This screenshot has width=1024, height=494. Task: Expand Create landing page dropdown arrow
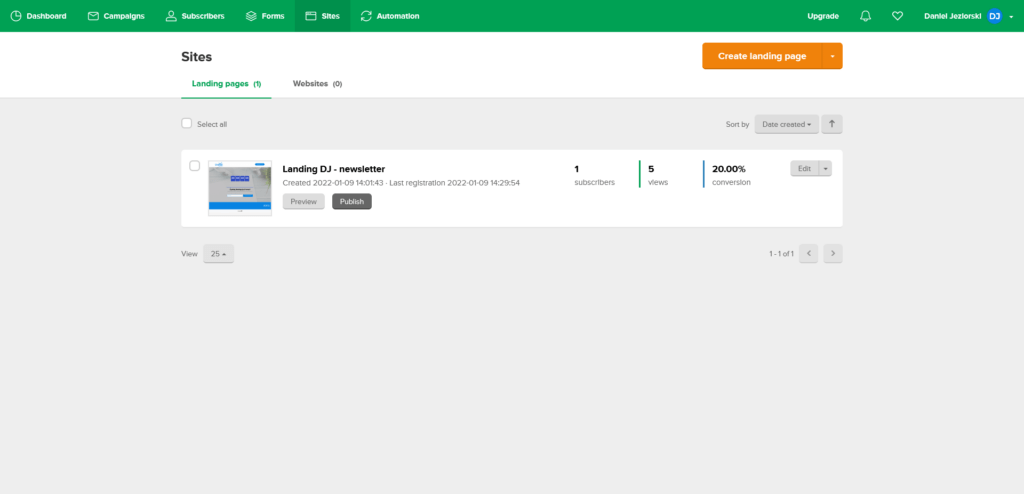(x=832, y=56)
